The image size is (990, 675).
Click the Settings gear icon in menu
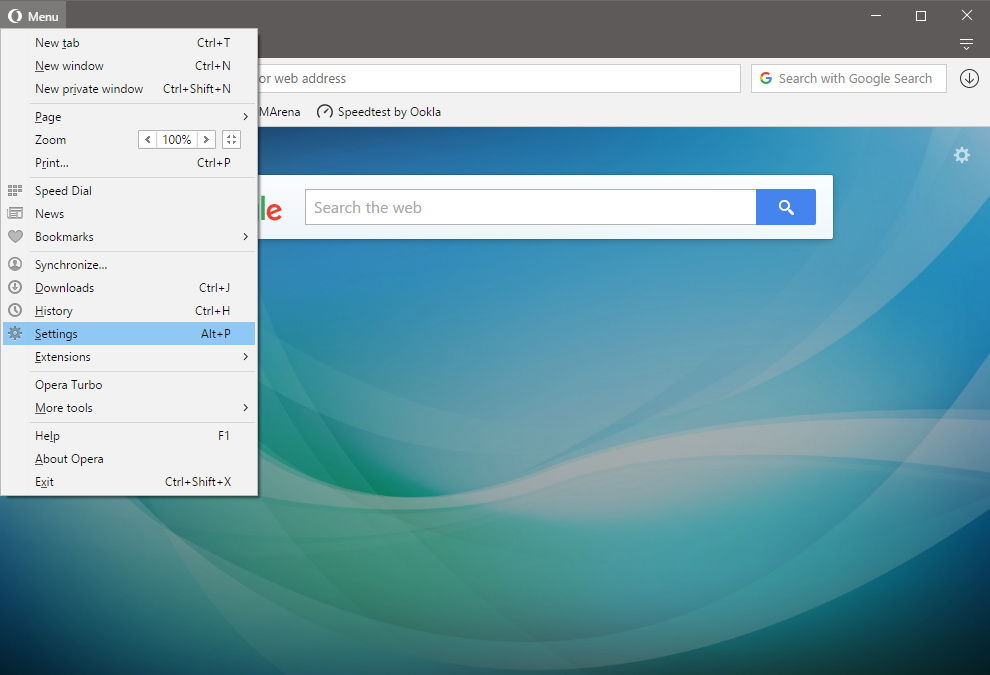tap(15, 333)
